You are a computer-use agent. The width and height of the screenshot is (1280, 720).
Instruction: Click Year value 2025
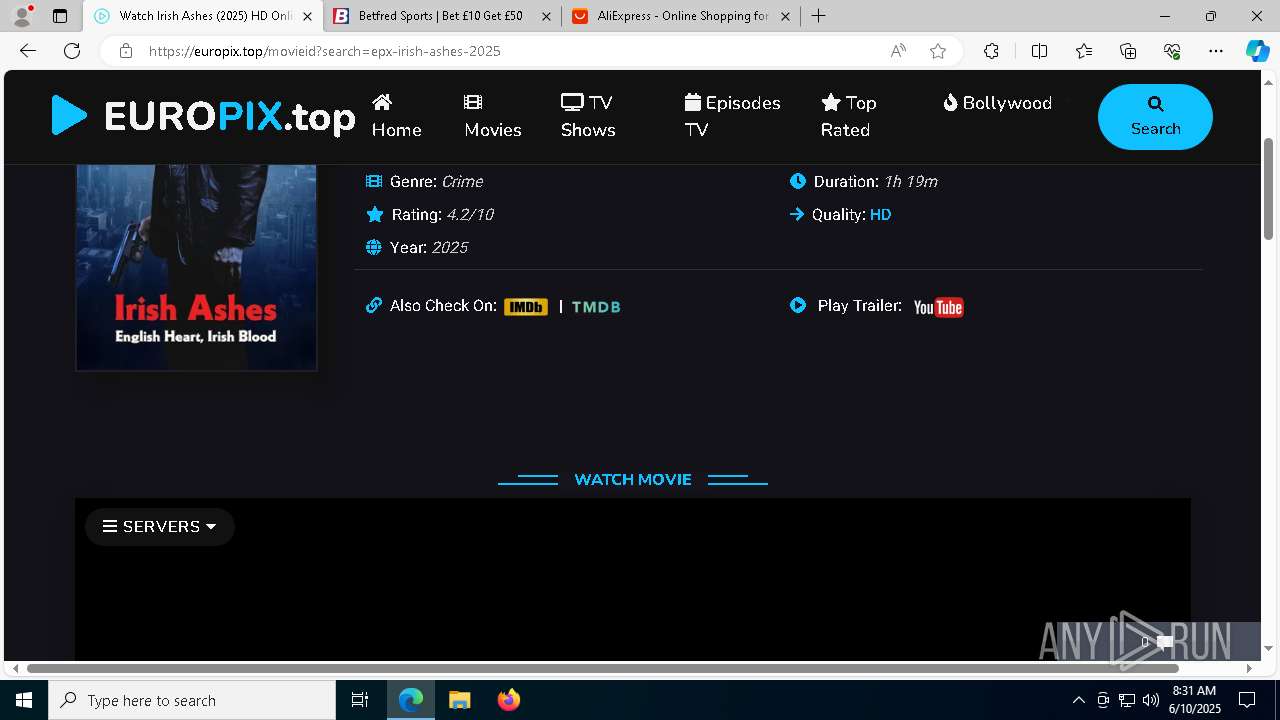tap(450, 247)
